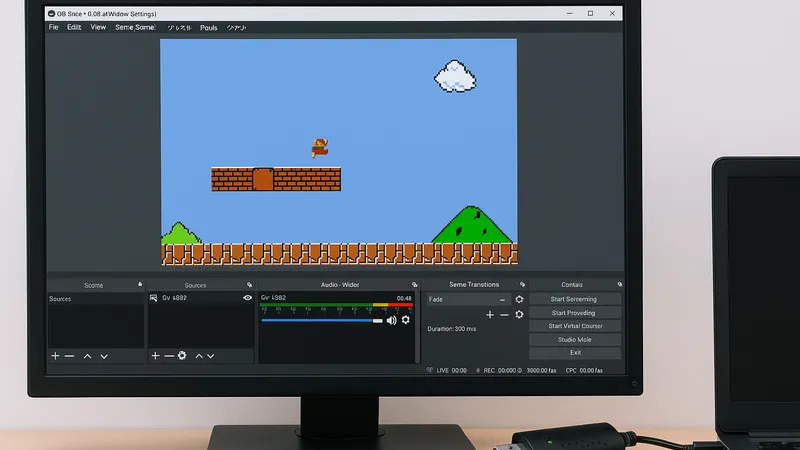Open the File menu
Image resolution: width=800 pixels, height=450 pixels.
[x=54, y=27]
